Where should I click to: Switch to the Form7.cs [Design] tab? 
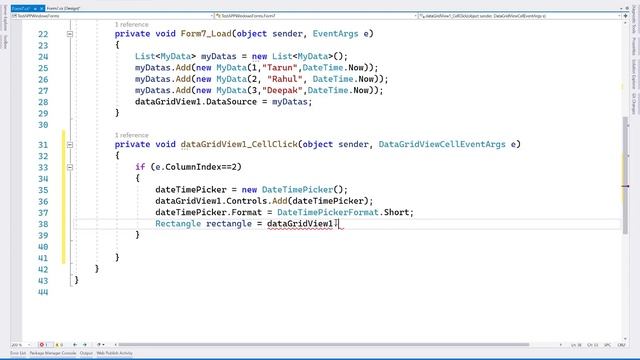pos(63,8)
